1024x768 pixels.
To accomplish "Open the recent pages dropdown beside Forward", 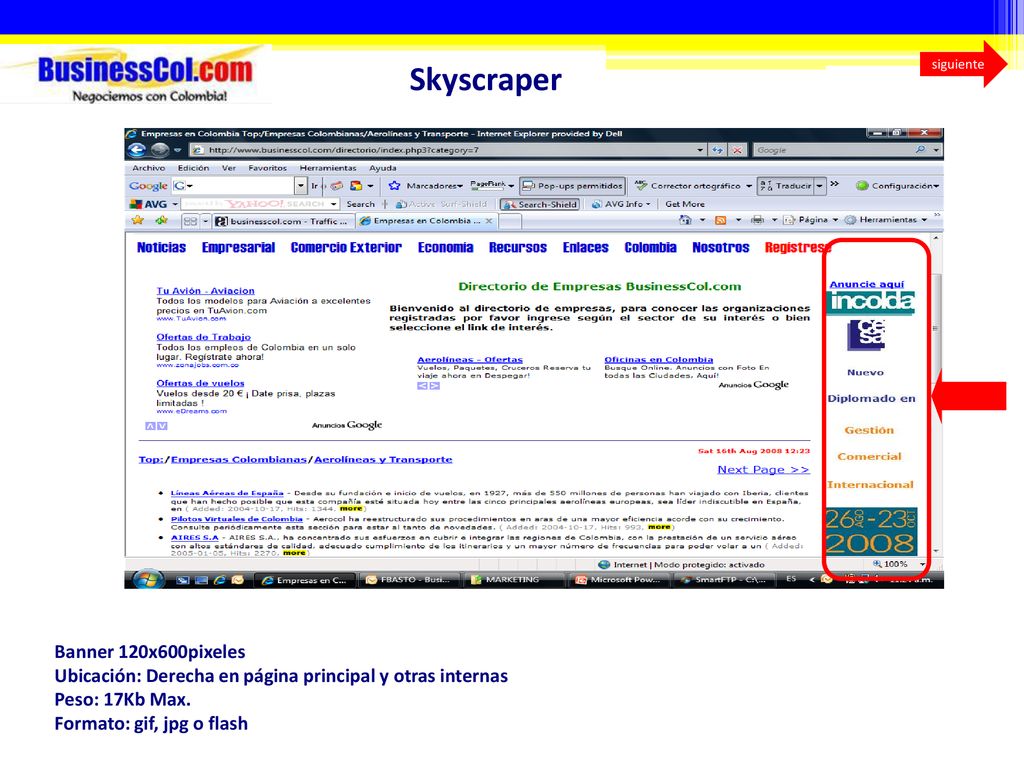I will tap(177, 150).
